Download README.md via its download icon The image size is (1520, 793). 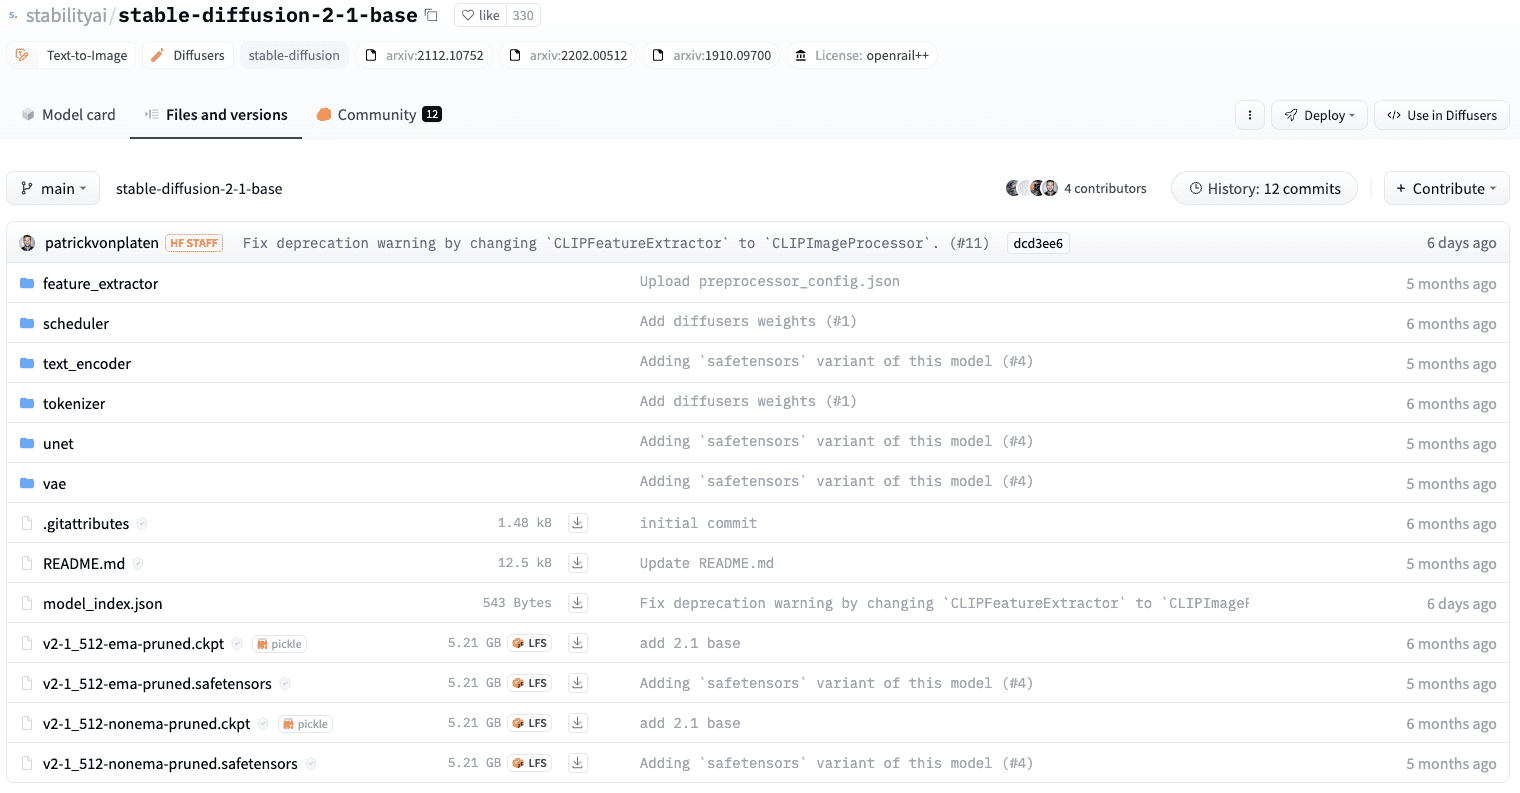[x=577, y=563]
